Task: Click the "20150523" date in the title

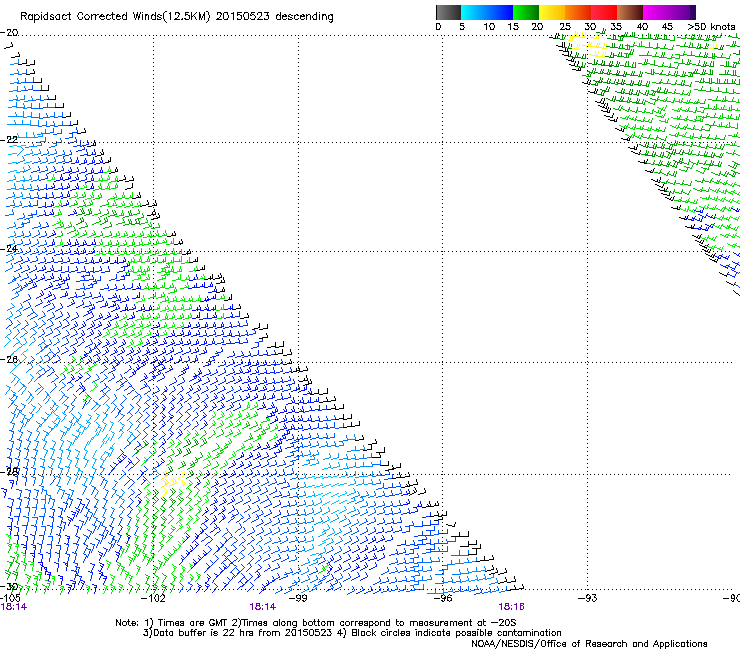Action: (243, 17)
